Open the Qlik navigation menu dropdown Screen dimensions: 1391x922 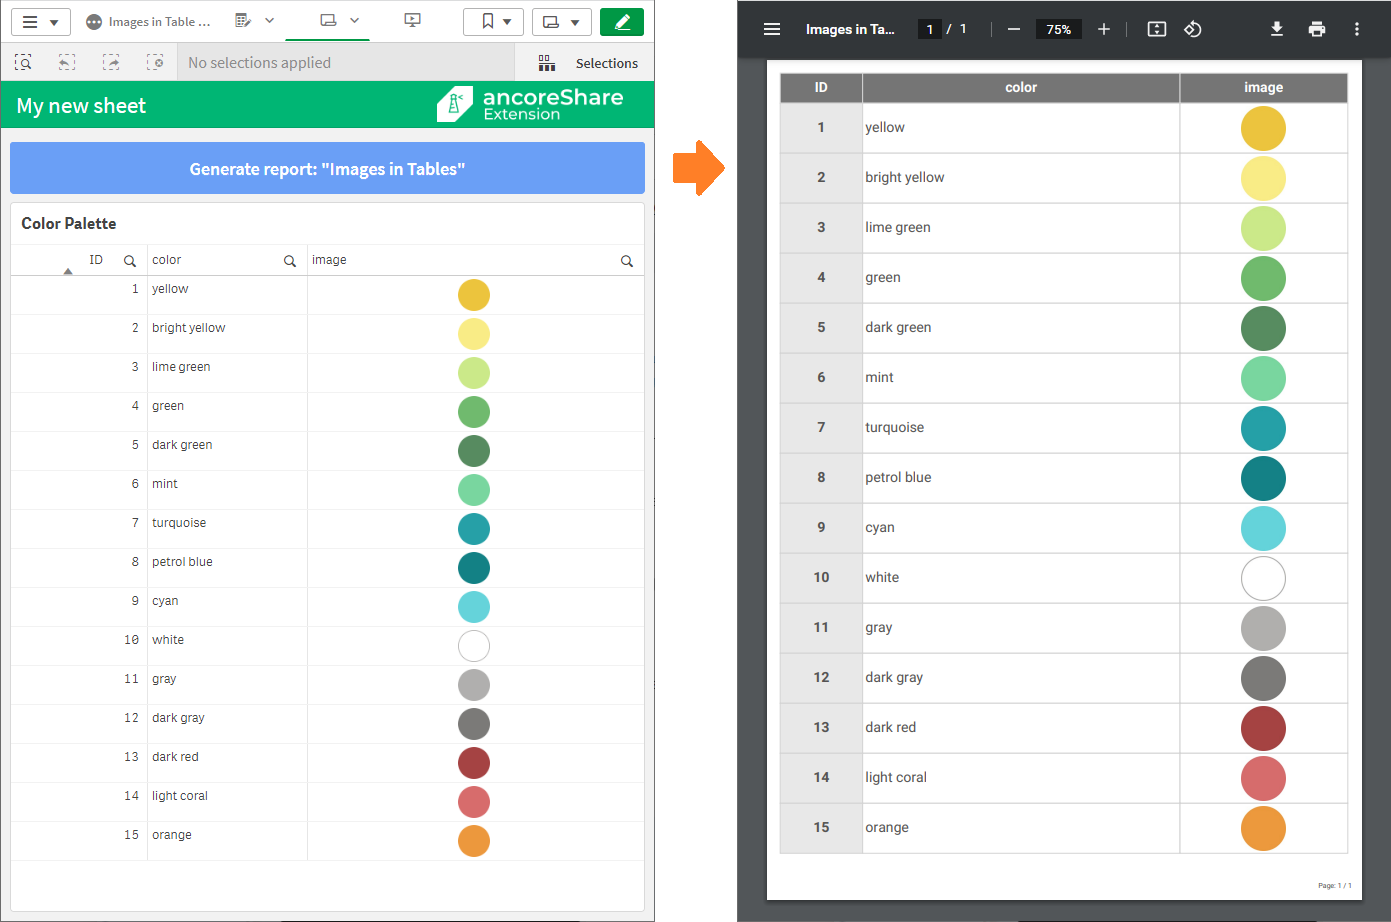click(40, 22)
